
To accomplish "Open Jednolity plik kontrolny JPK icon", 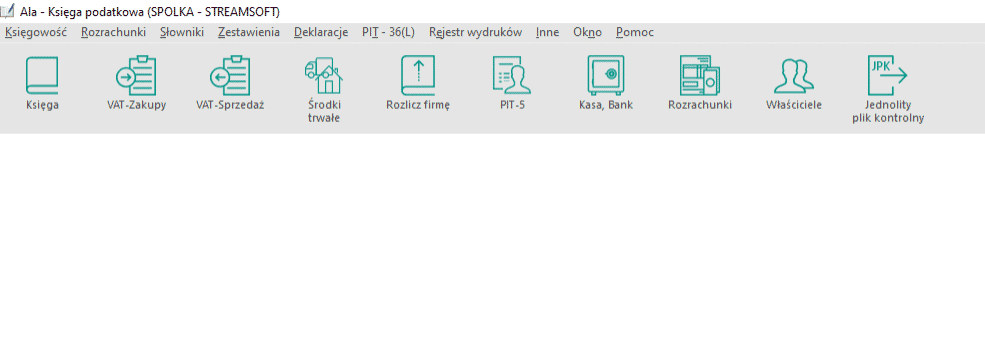I will tap(888, 76).
